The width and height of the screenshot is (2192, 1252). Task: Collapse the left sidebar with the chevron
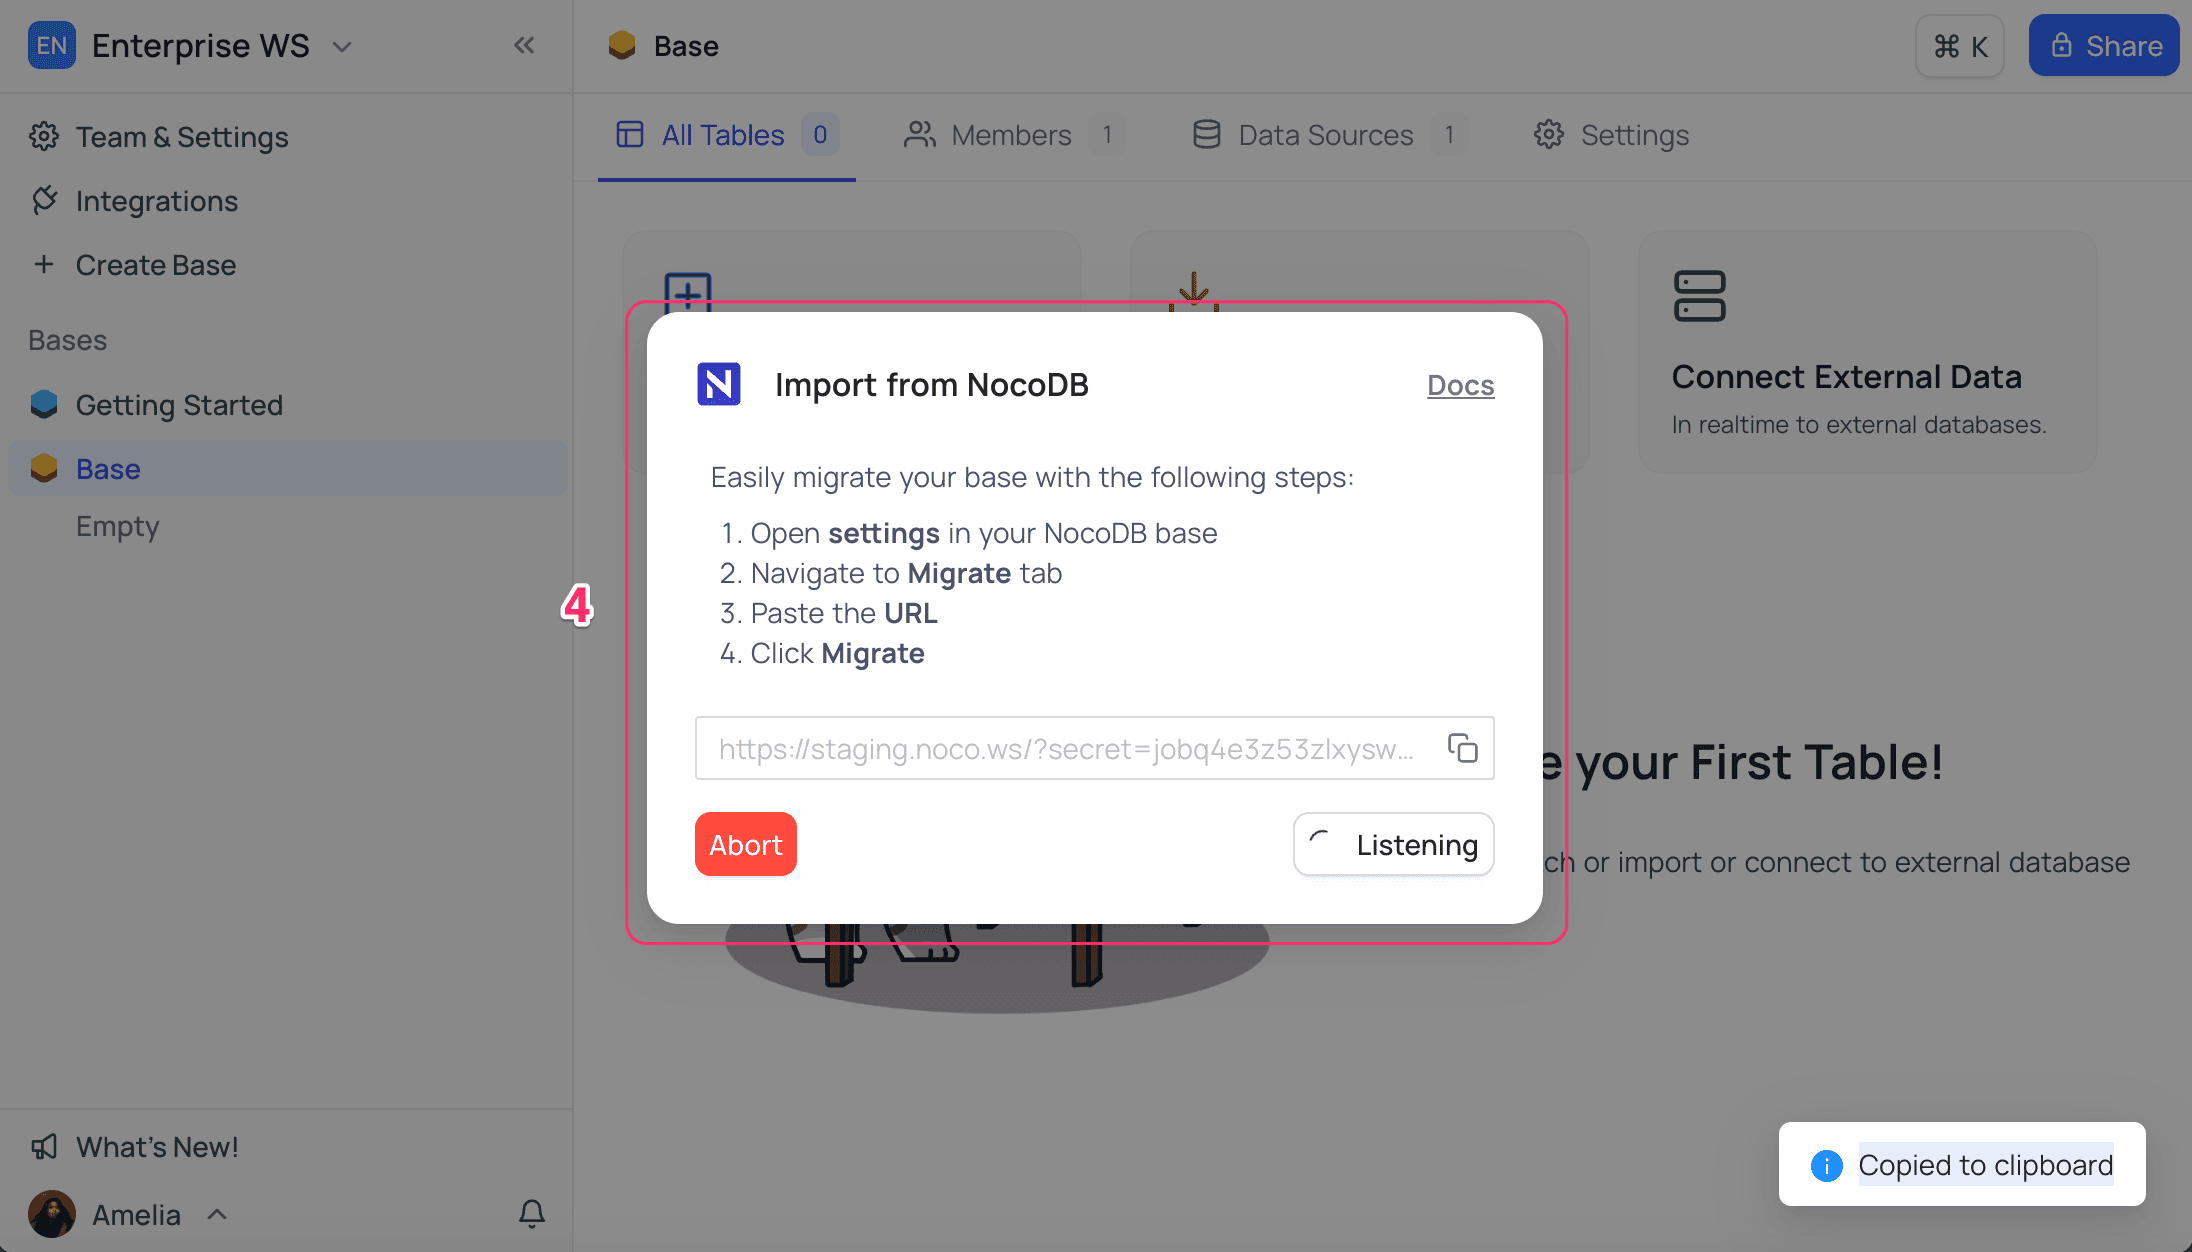click(x=524, y=45)
